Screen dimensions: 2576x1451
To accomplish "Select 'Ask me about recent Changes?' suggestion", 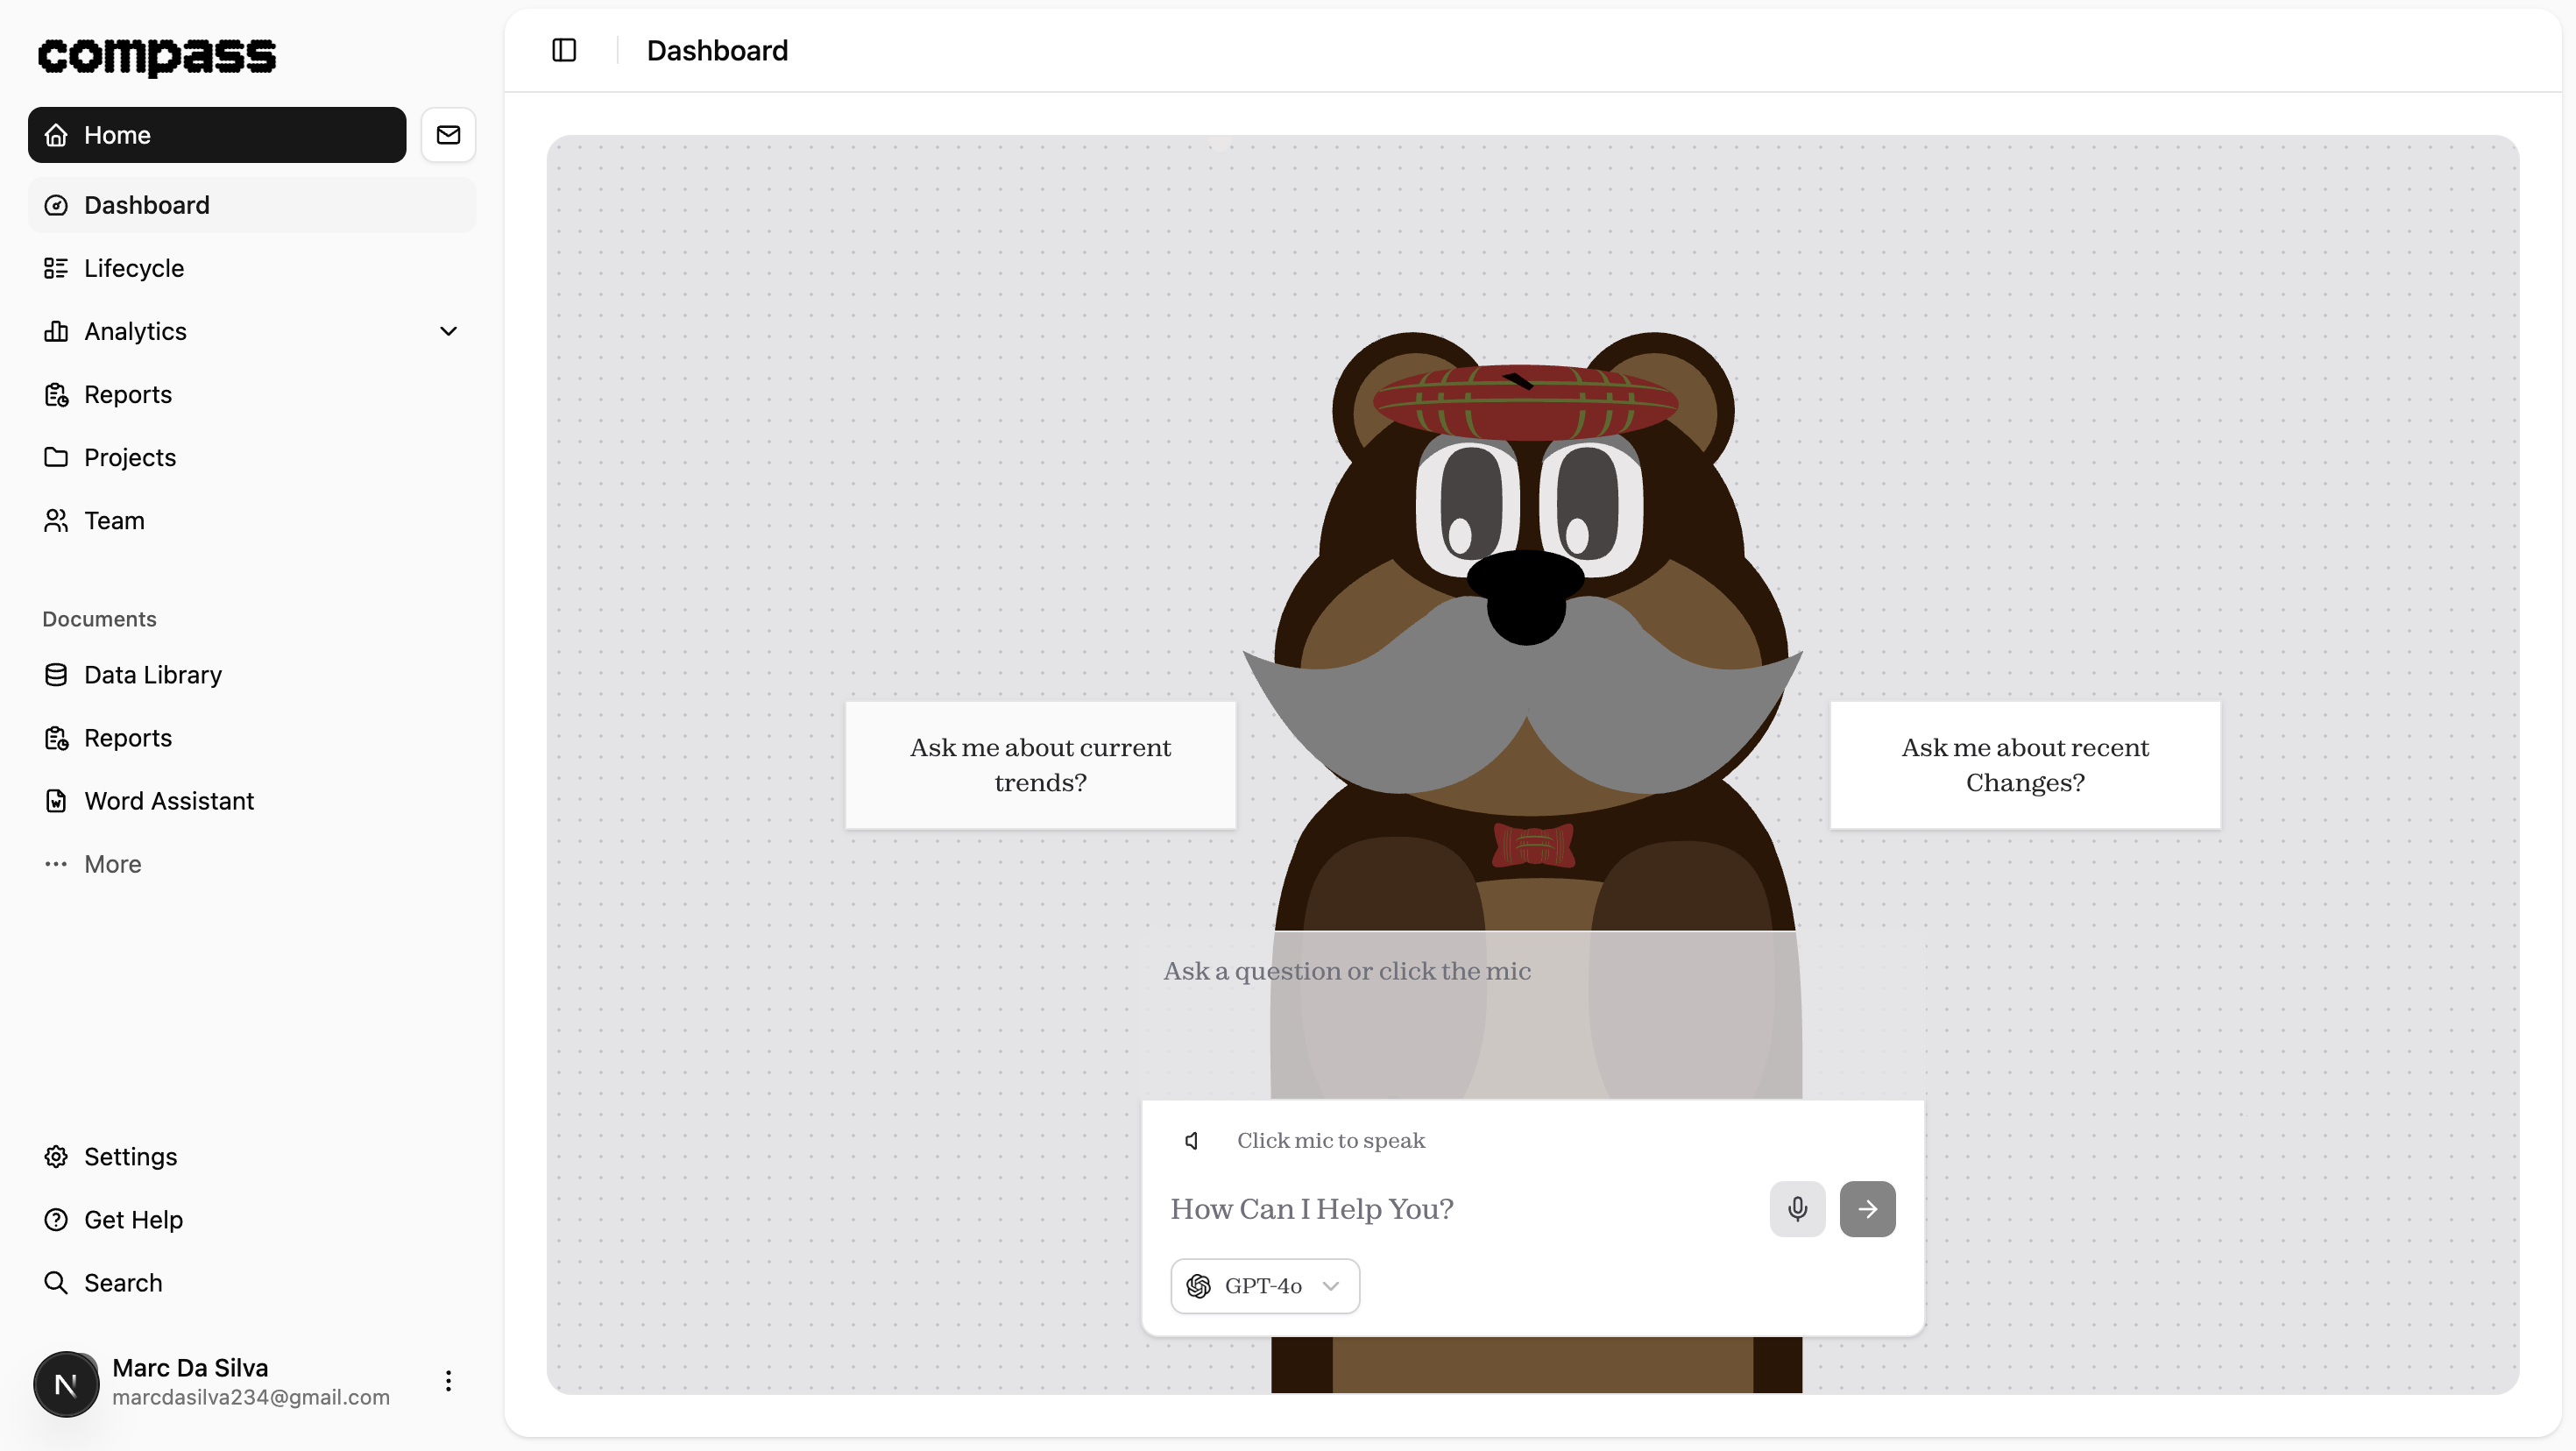I will 2024,765.
